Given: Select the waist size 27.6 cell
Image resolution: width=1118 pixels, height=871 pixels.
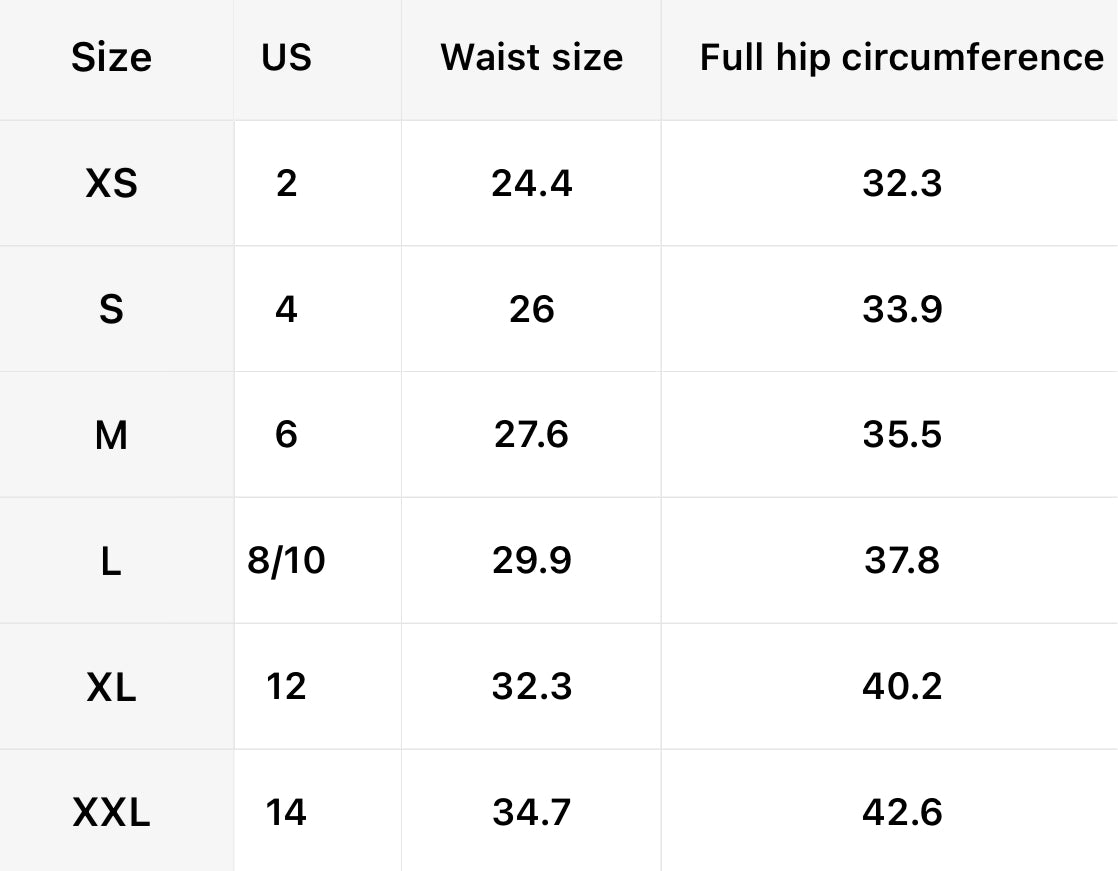Looking at the screenshot, I should point(531,436).
